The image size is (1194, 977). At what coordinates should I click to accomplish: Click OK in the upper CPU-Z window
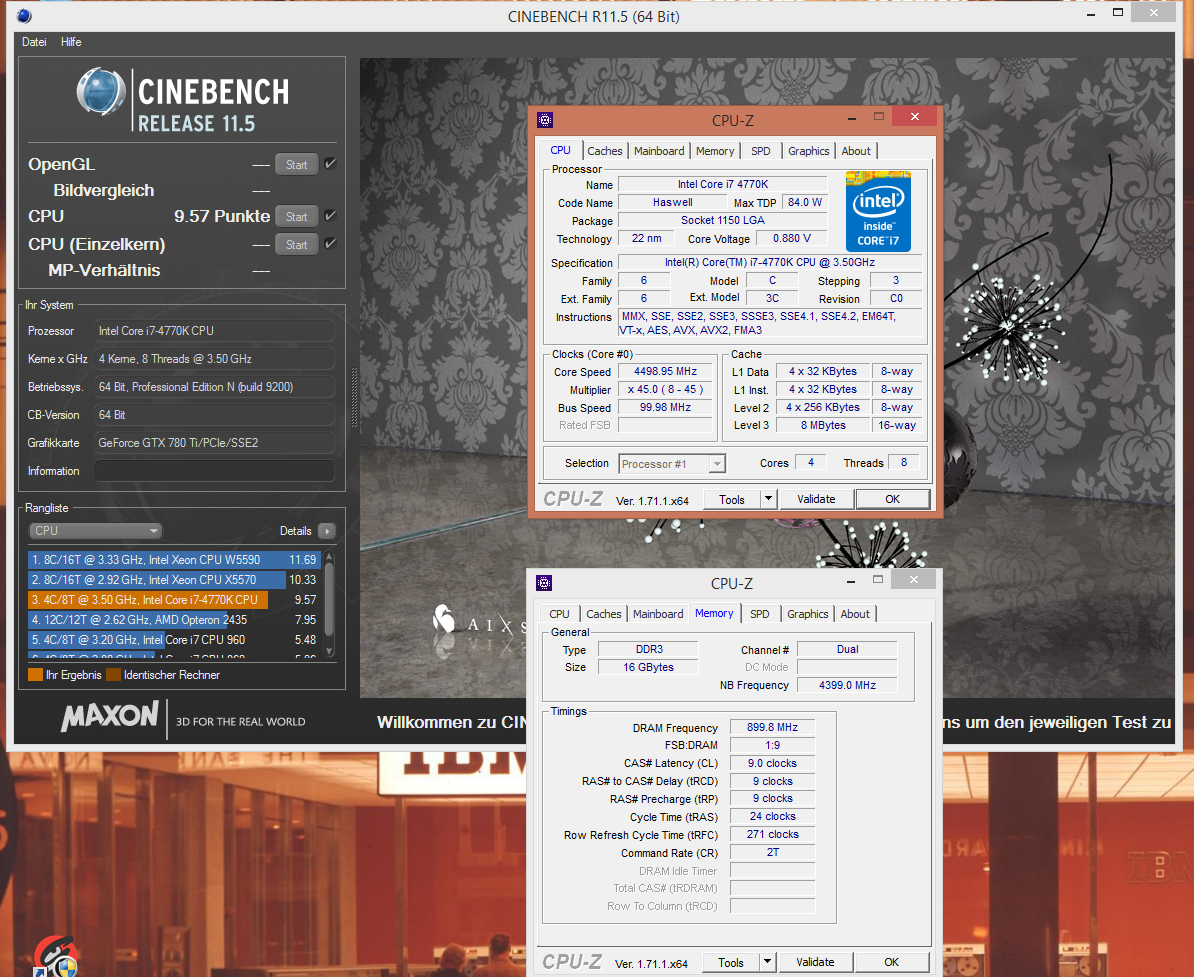[892, 499]
